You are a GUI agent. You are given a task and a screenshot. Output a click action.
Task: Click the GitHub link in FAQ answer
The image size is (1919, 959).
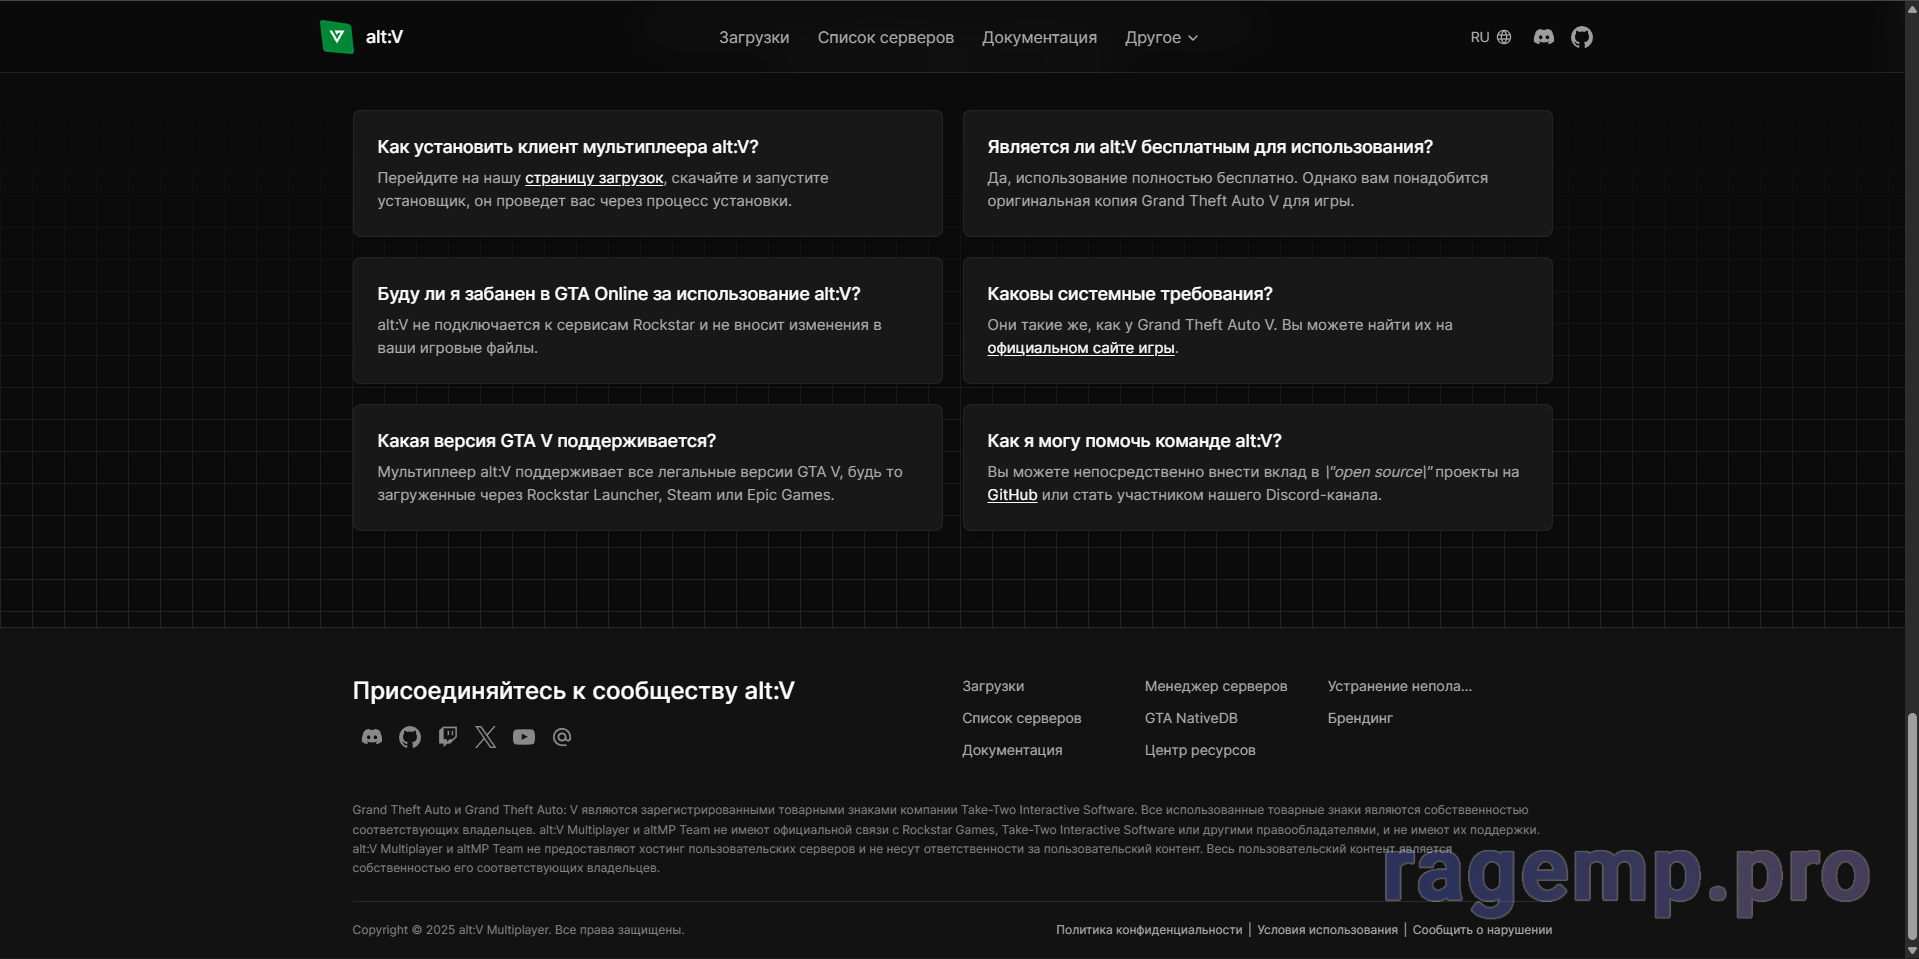(x=1012, y=495)
